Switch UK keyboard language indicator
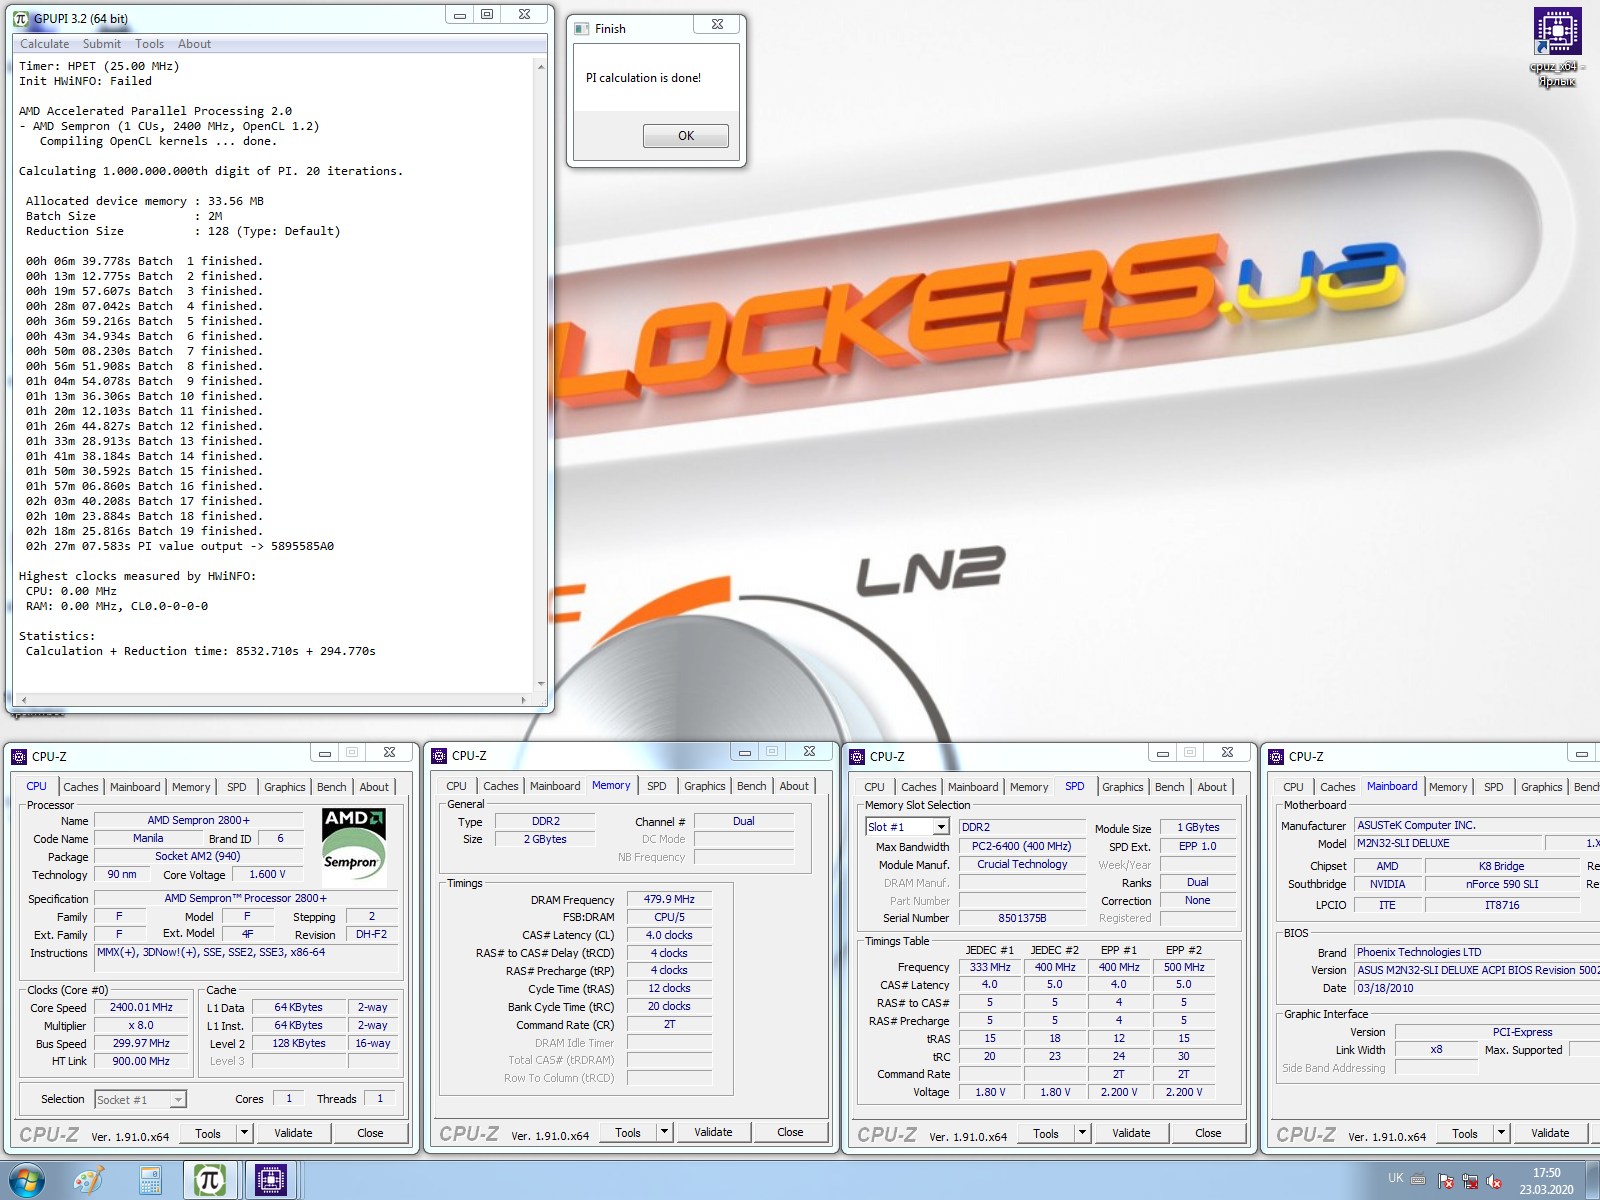 [1395, 1178]
